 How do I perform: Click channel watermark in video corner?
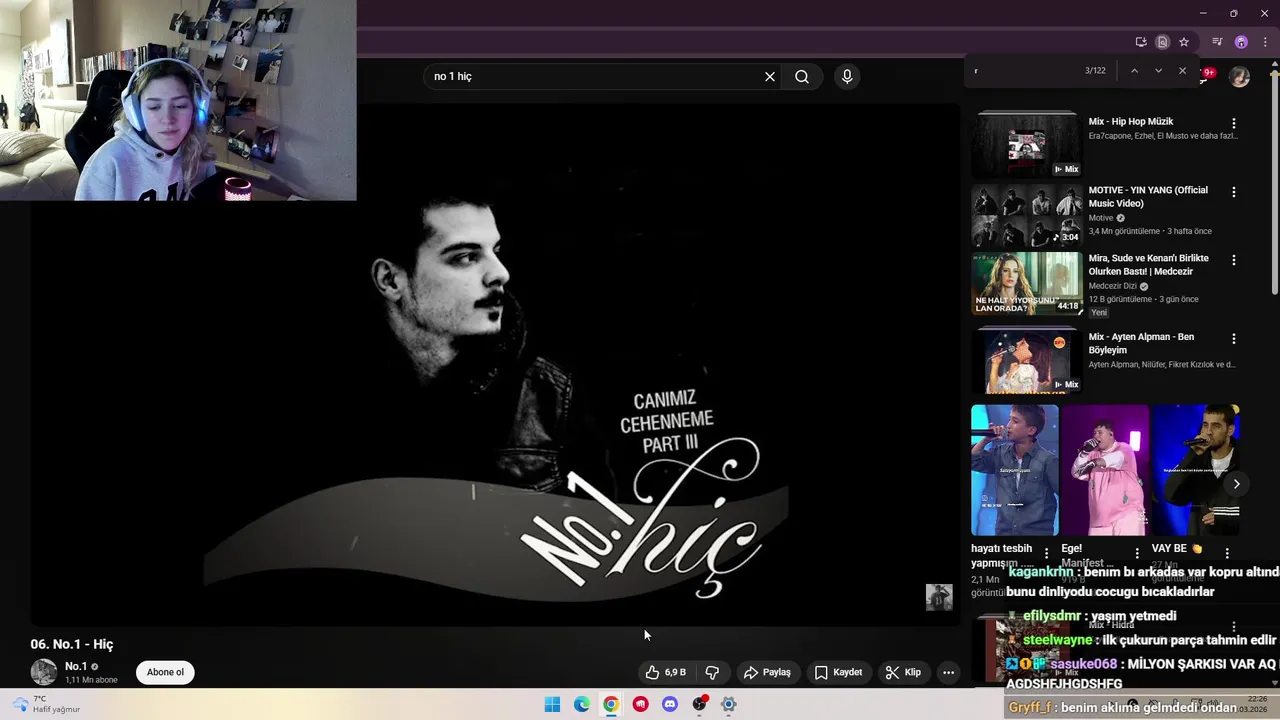939,597
